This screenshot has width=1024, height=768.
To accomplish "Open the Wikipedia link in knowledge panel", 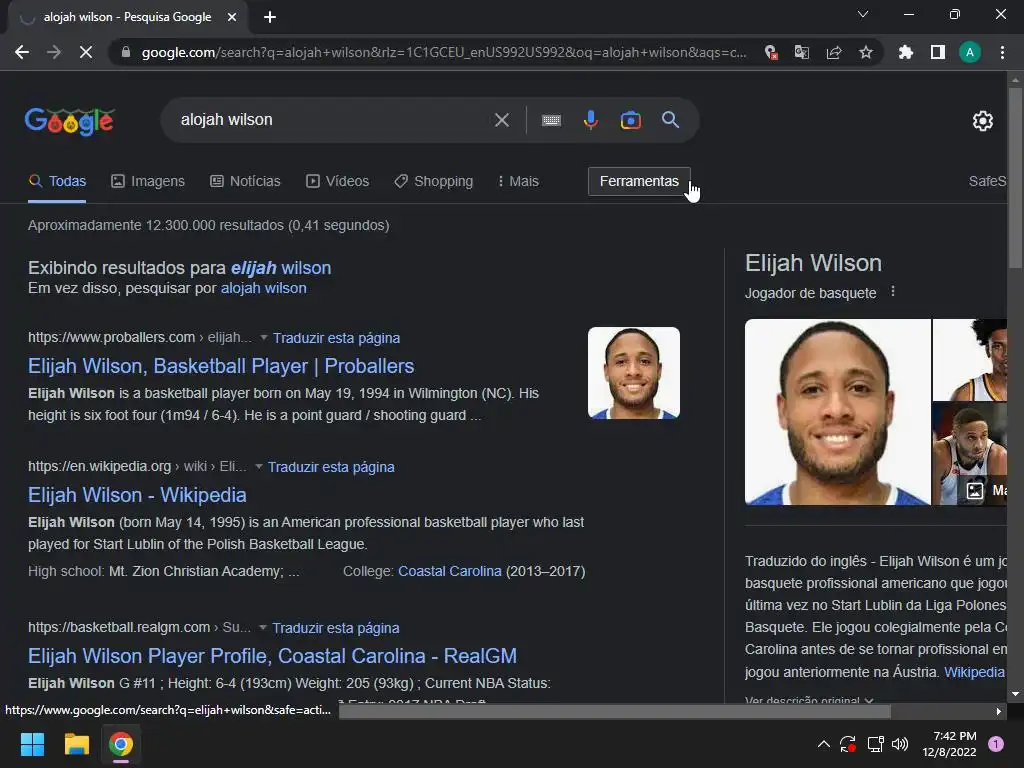I will tap(974, 672).
